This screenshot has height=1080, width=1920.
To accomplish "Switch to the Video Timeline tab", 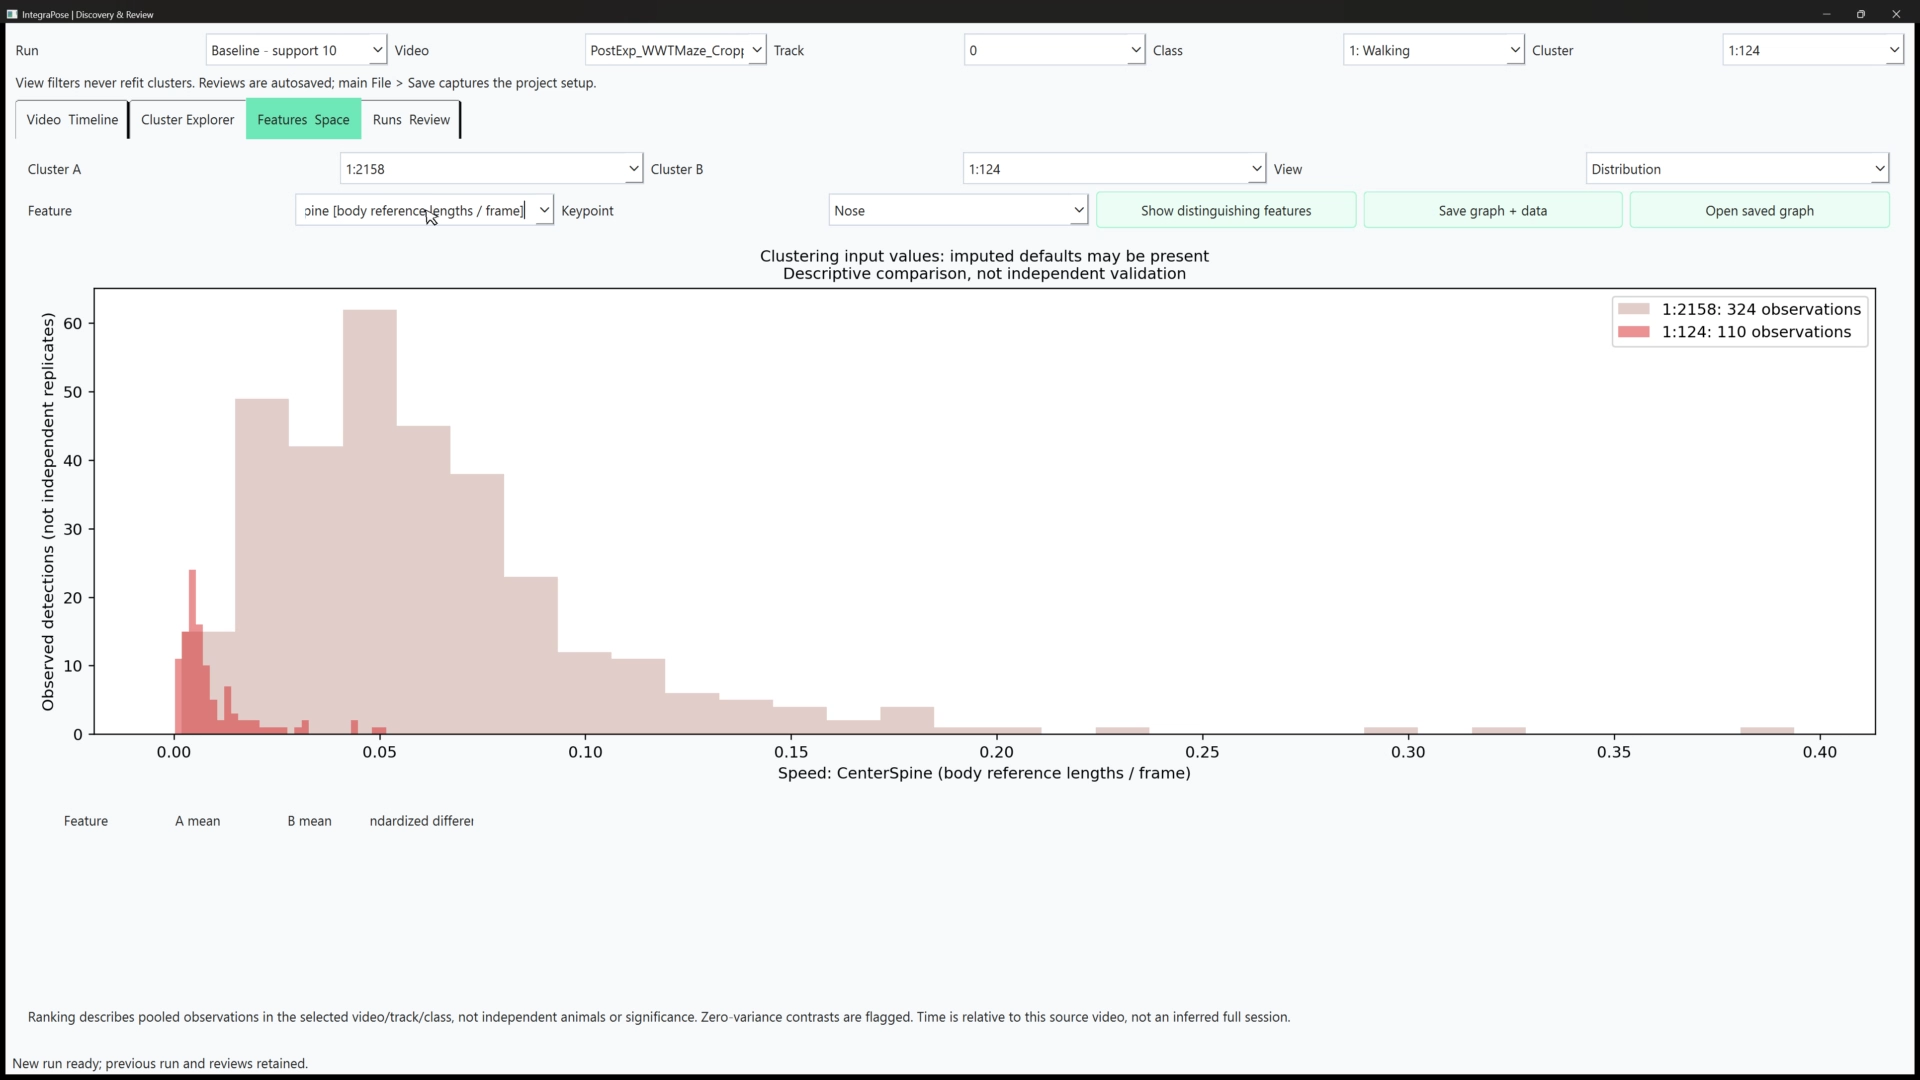I will 72,119.
